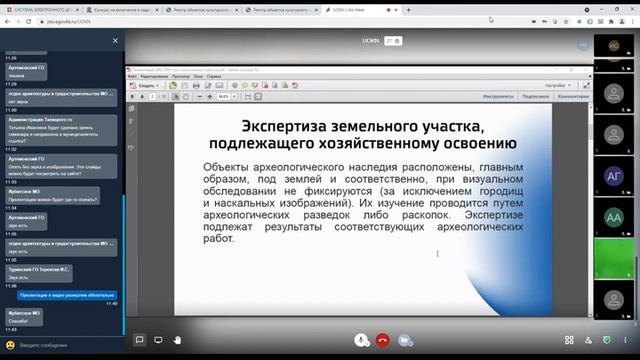Screen dimensions: 640x360
Task: Open a new browser tab
Action: pos(409,10)
